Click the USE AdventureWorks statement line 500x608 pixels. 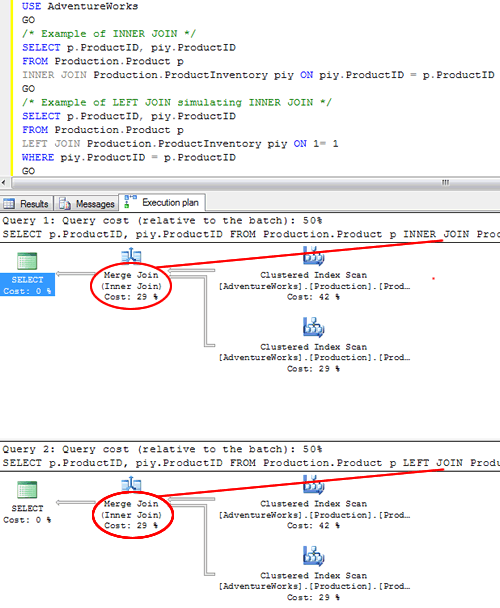pos(80,6)
